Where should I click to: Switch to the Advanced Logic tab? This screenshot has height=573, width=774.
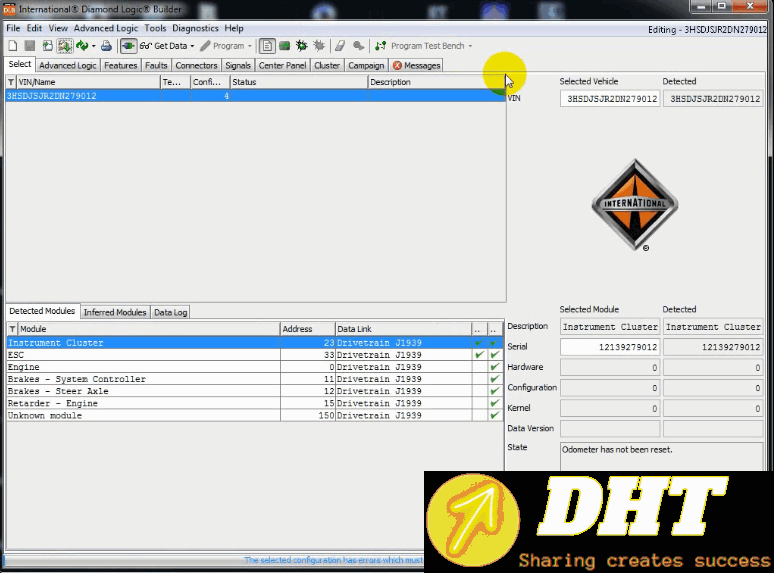click(68, 65)
